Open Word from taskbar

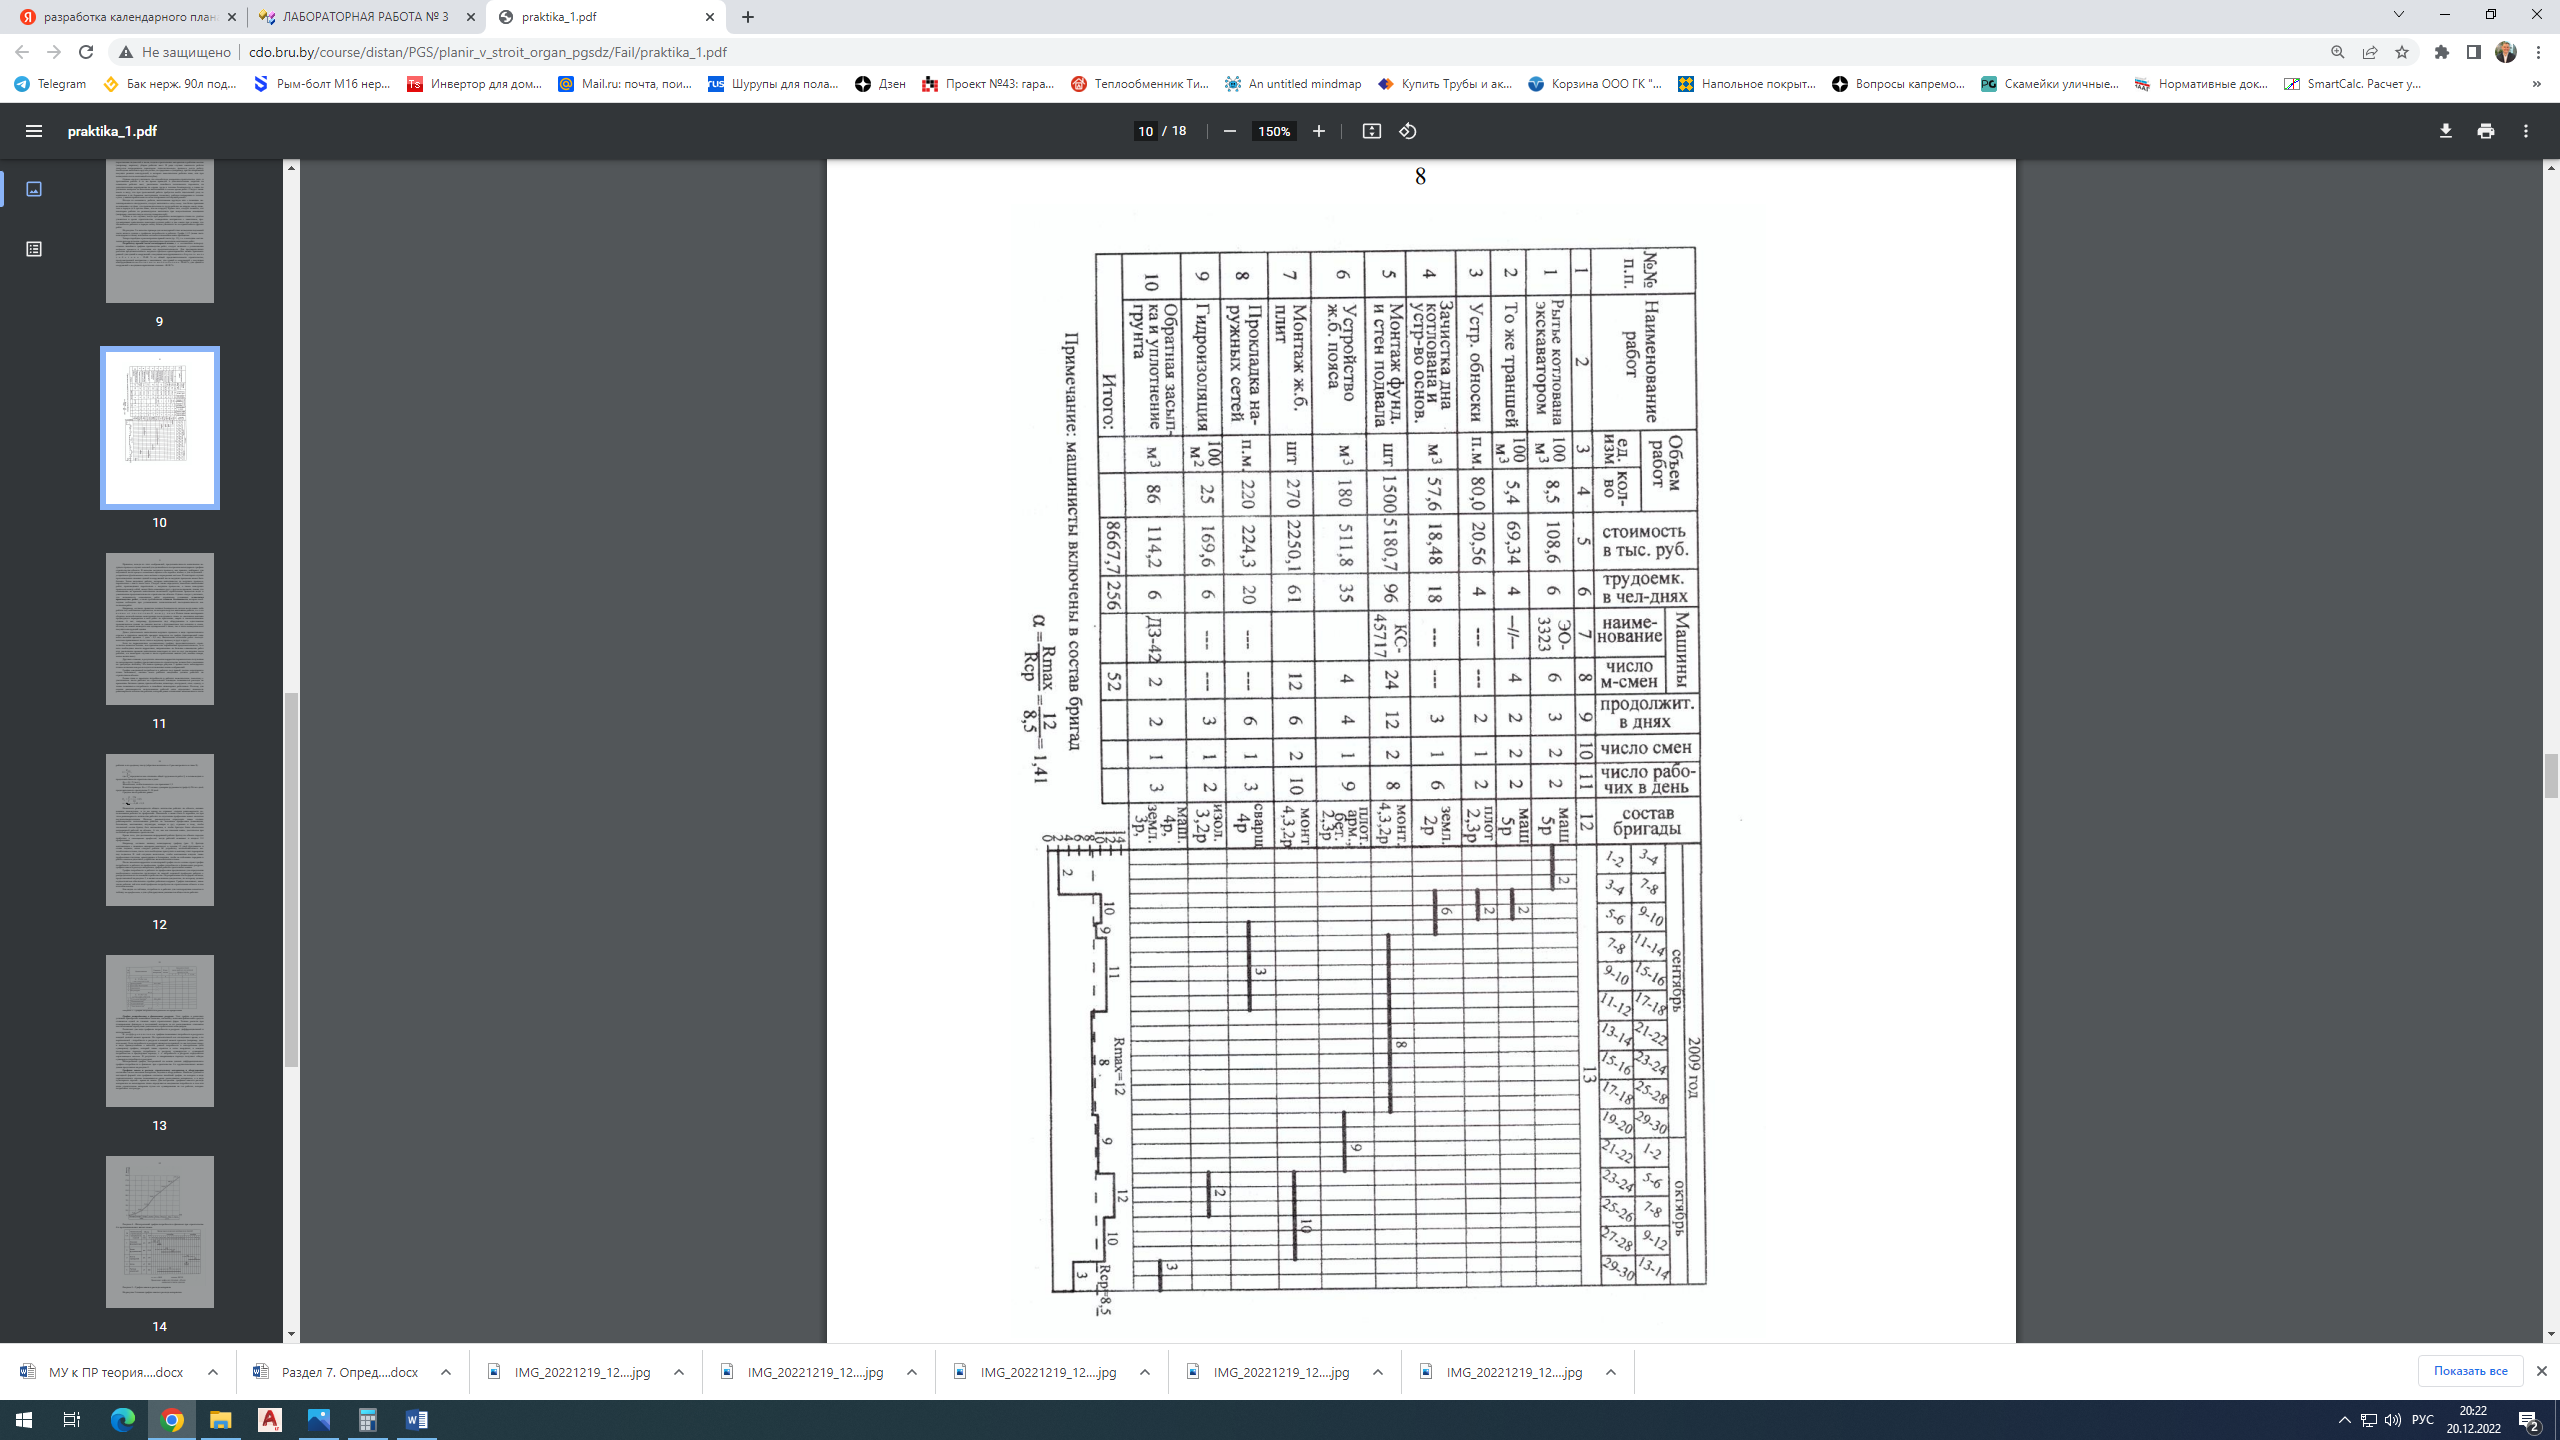[x=417, y=1420]
